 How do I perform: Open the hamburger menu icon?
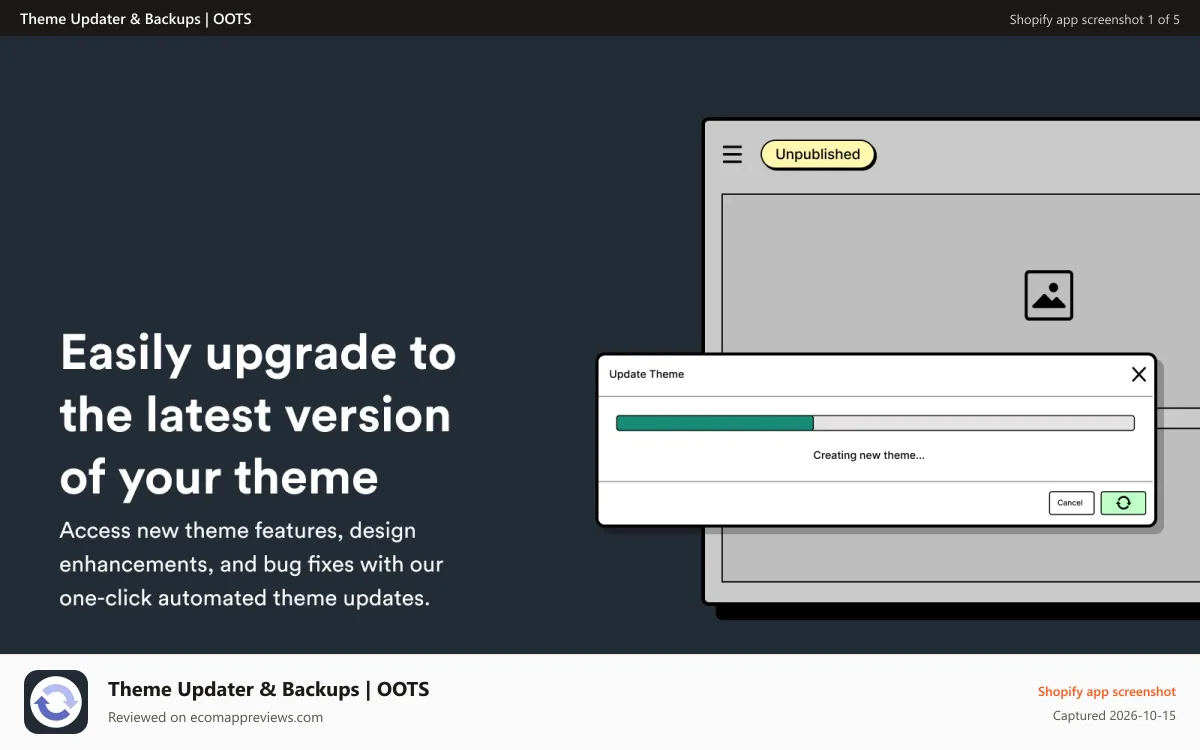(732, 154)
